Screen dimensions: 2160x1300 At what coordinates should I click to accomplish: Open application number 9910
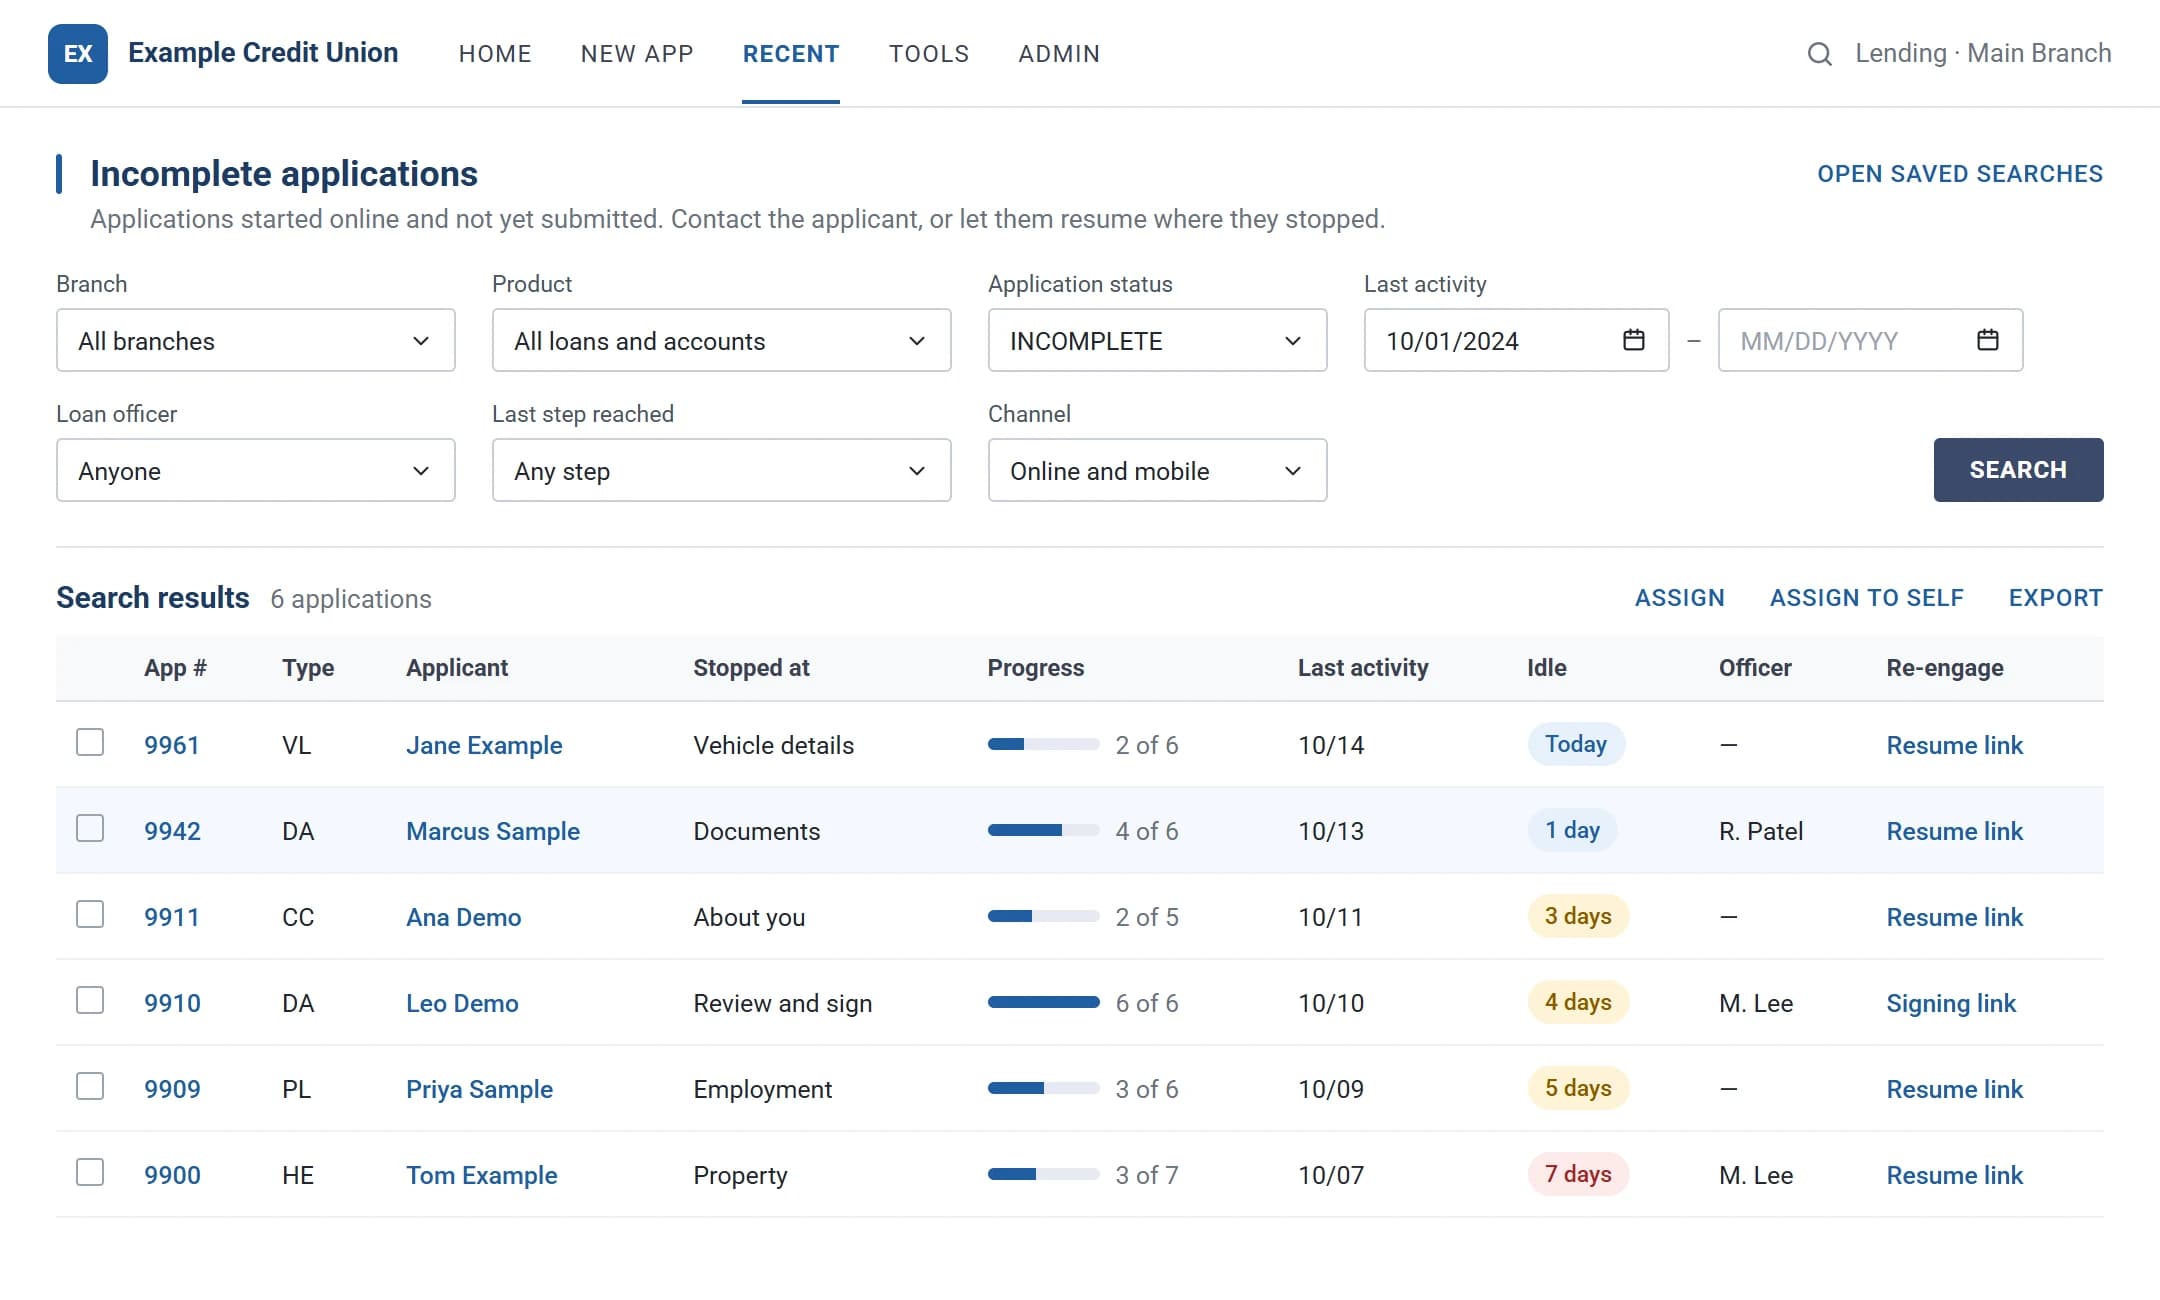[172, 1003]
